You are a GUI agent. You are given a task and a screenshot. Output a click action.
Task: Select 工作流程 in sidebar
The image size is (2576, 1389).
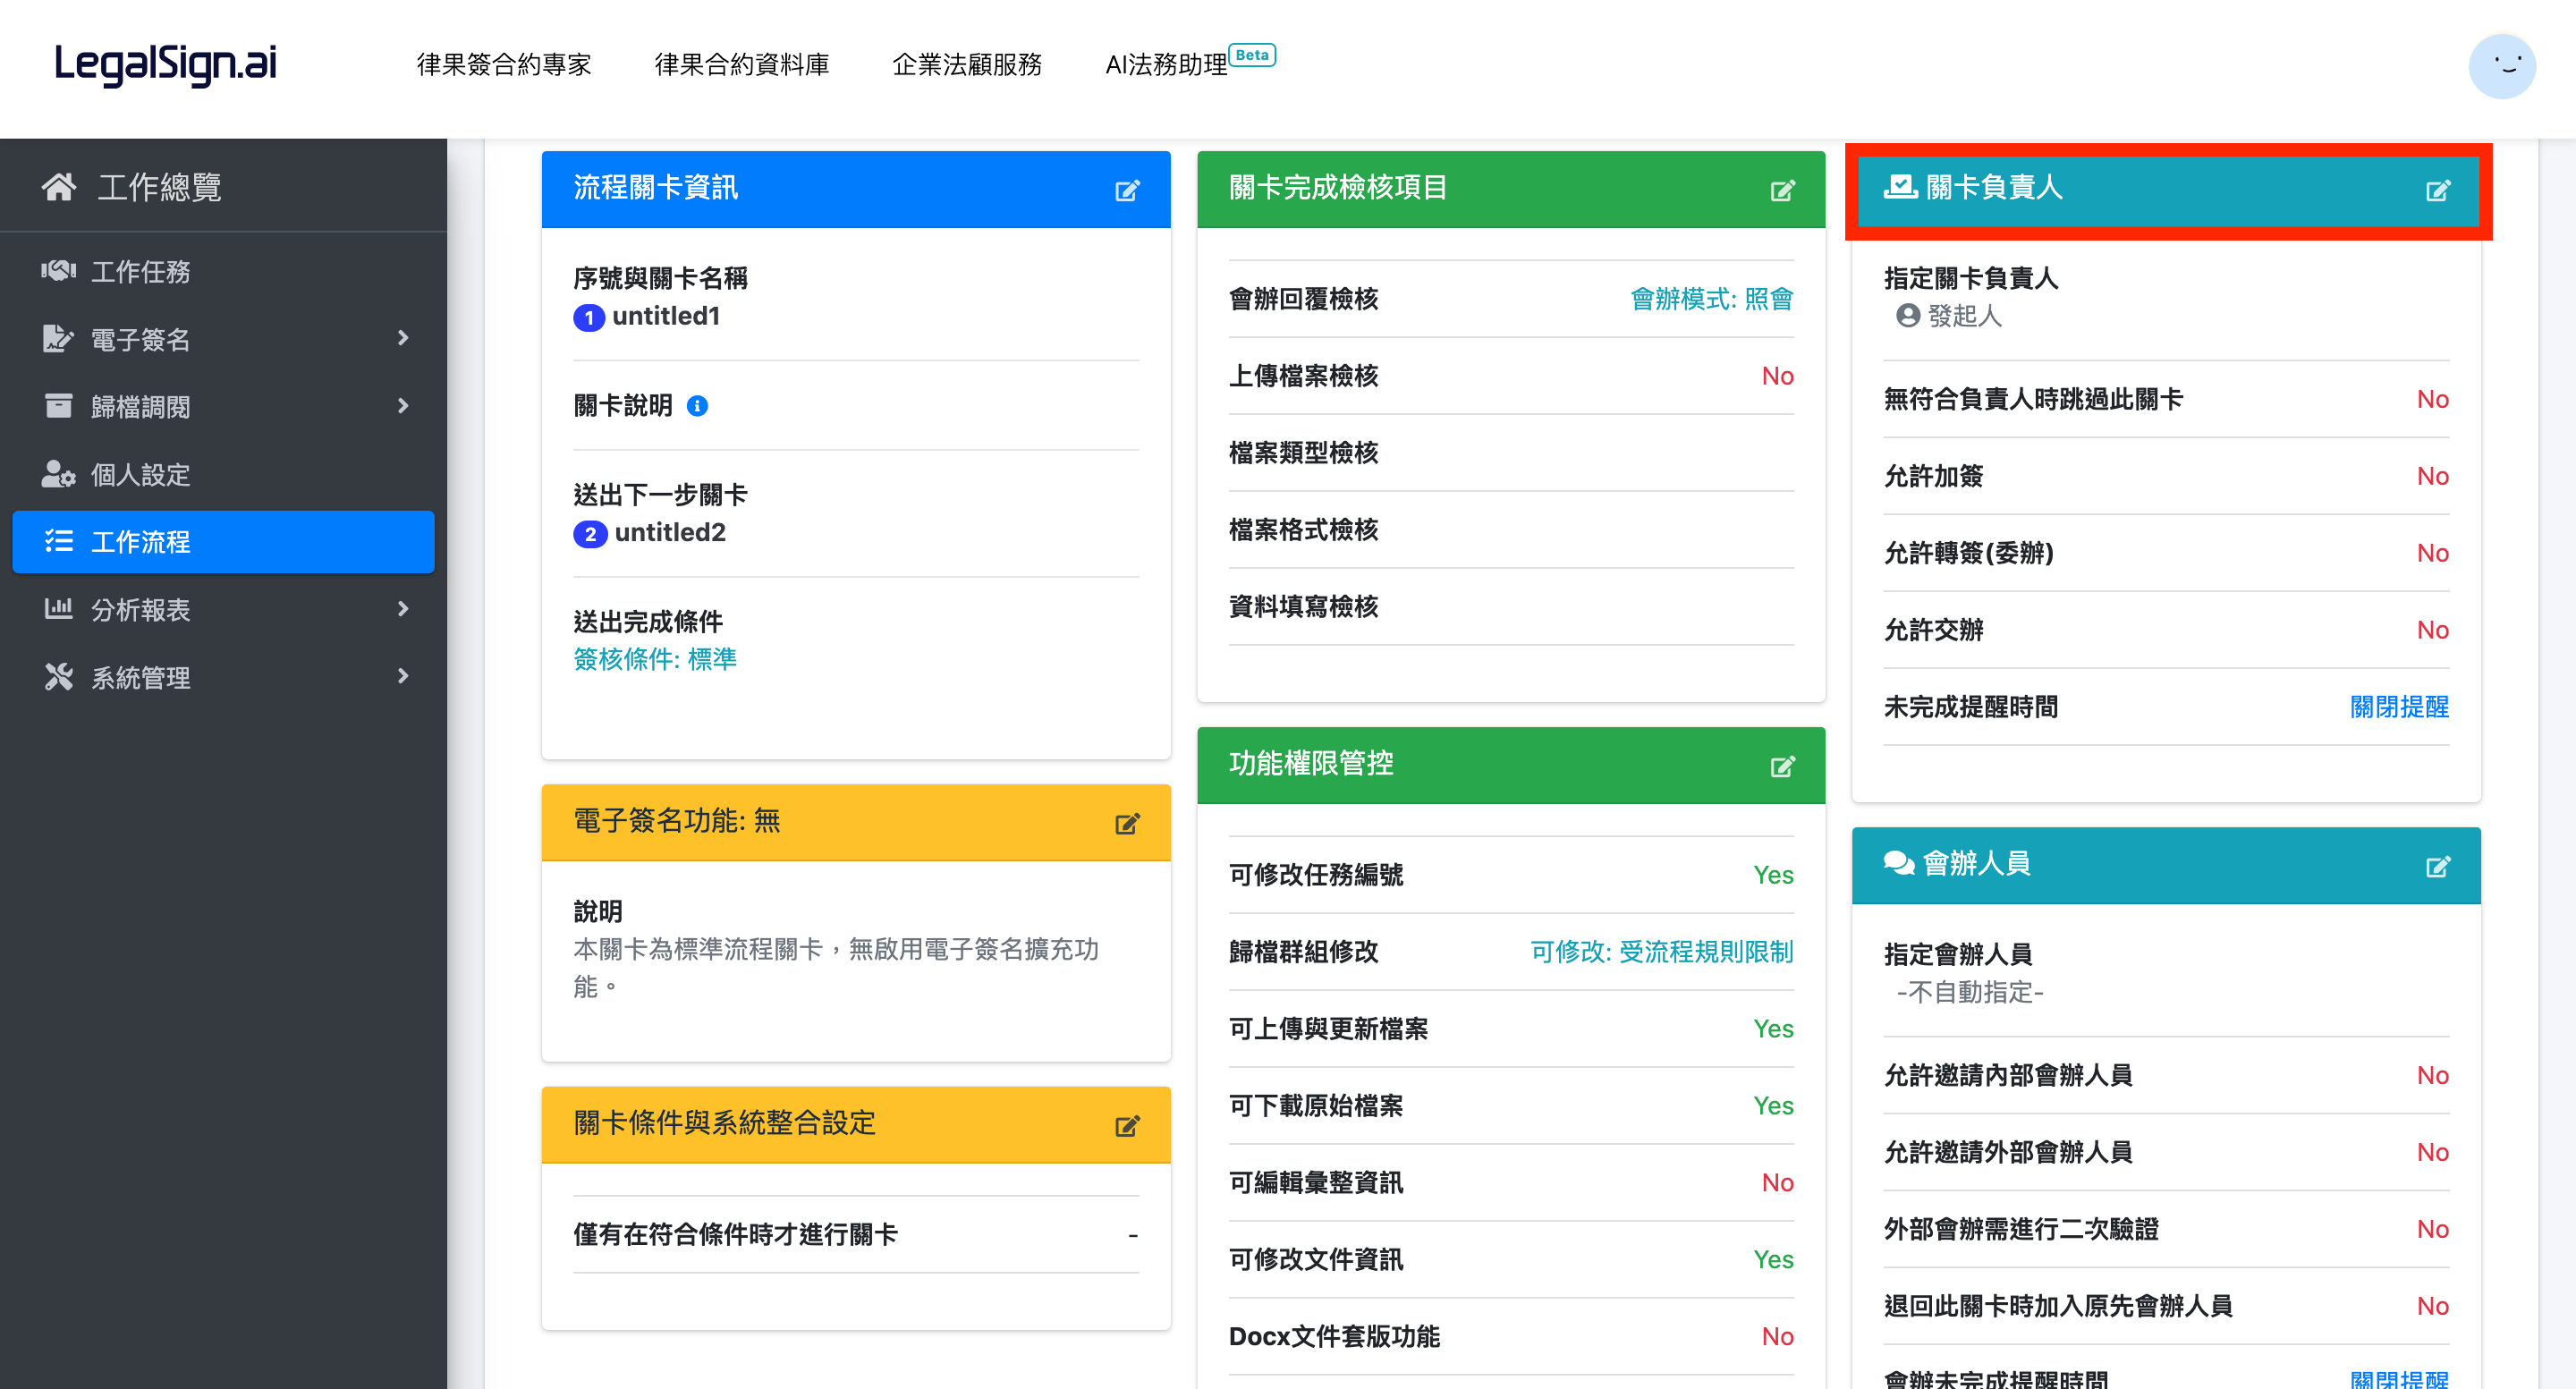[x=223, y=541]
